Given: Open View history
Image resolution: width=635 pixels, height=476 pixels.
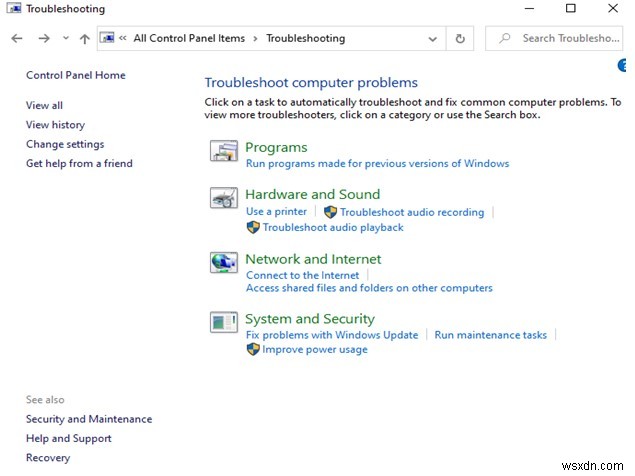Looking at the screenshot, I should [55, 125].
